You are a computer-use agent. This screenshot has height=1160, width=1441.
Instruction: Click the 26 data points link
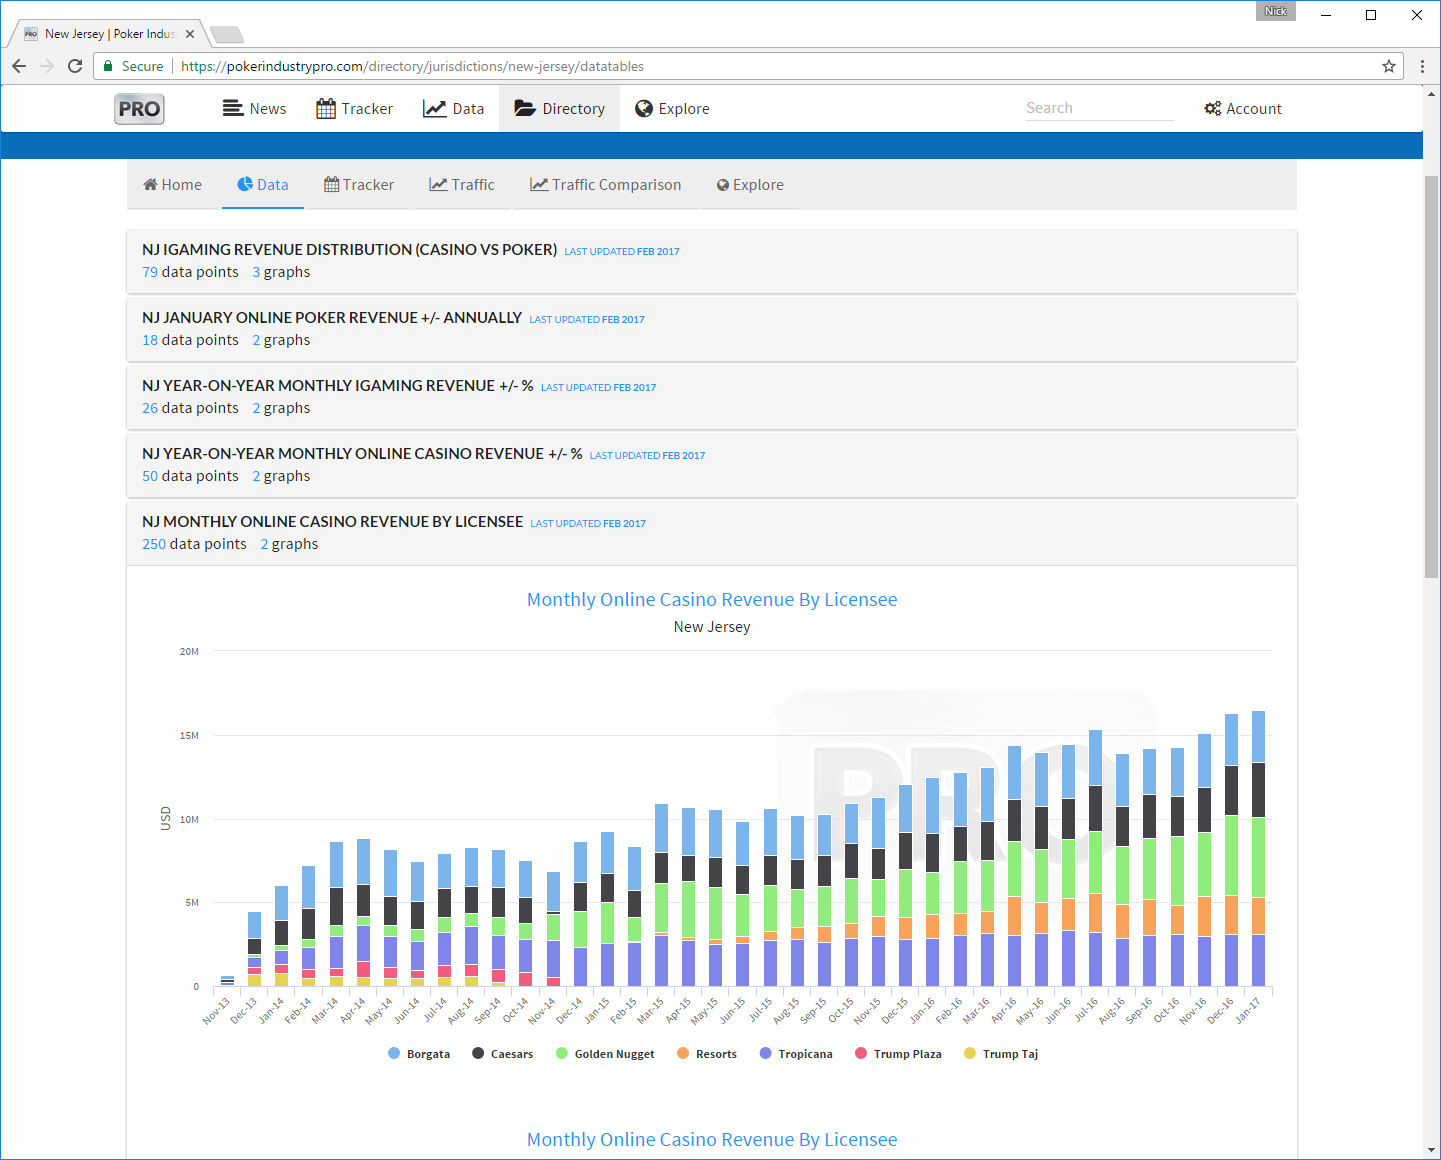click(x=190, y=408)
